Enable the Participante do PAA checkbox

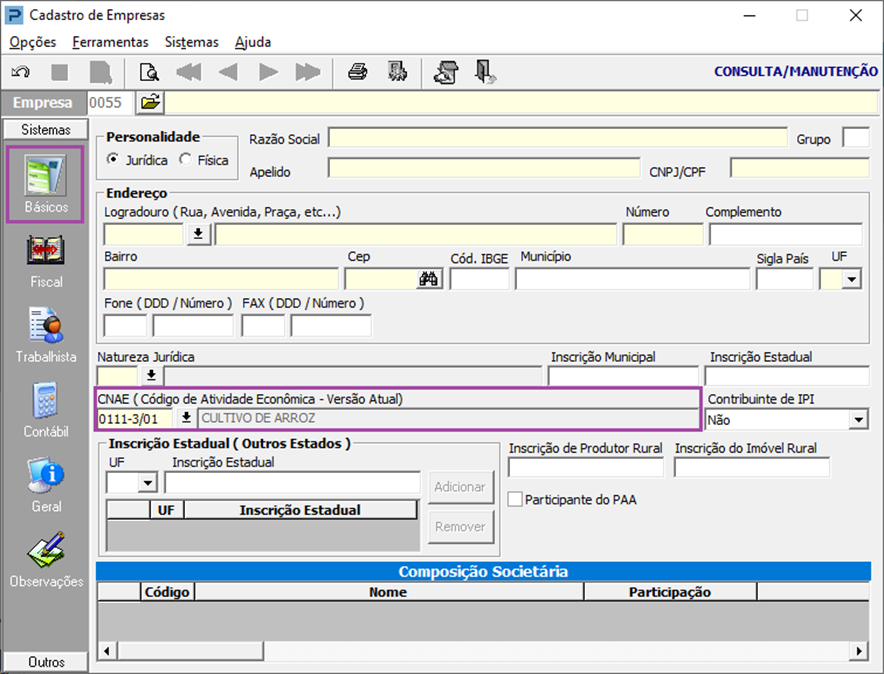point(515,499)
